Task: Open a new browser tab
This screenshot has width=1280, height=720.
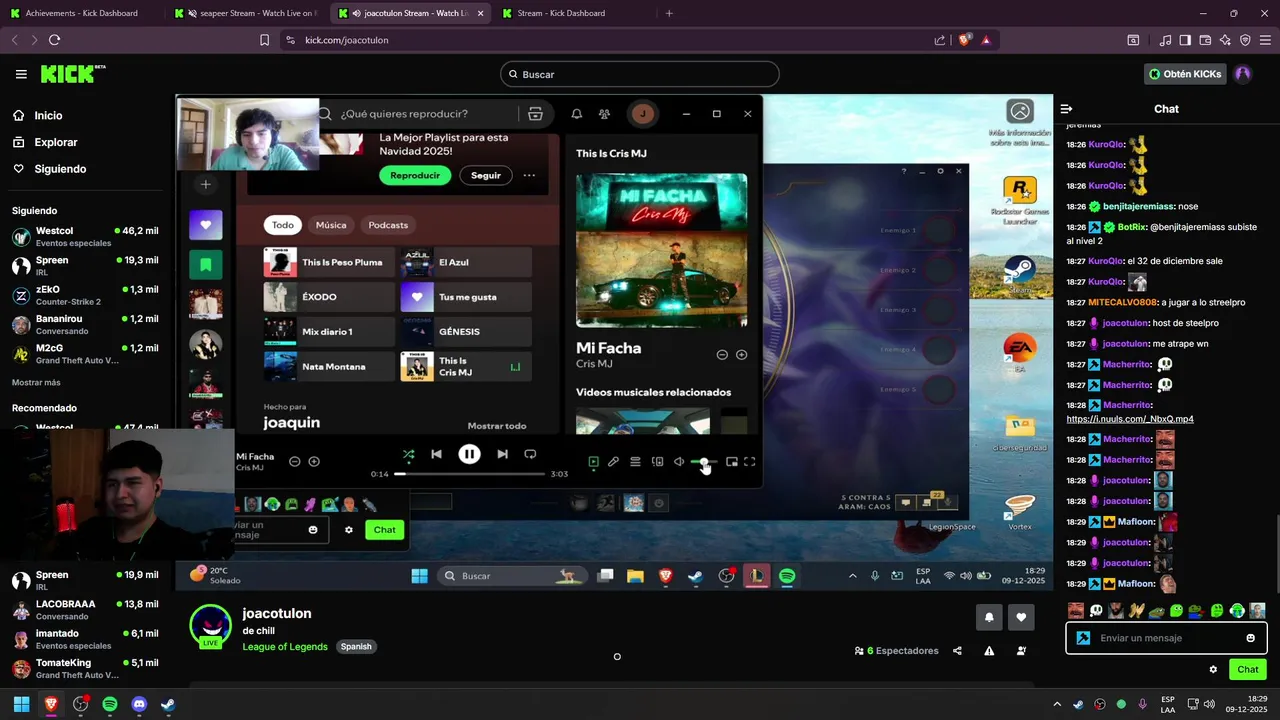Action: [669, 13]
